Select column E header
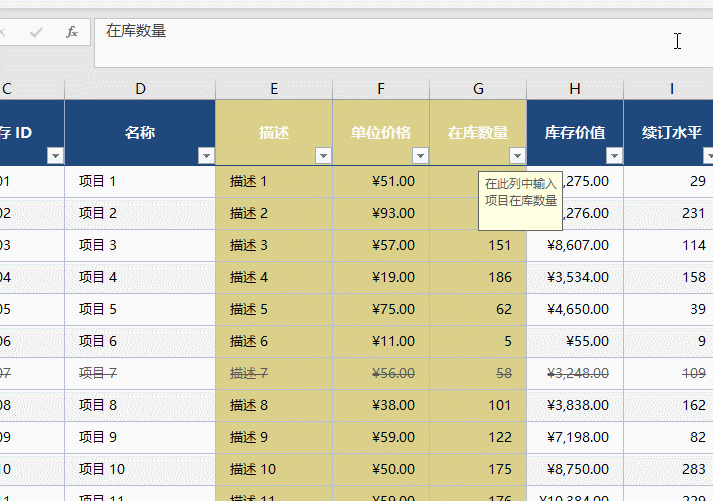 coord(274,89)
